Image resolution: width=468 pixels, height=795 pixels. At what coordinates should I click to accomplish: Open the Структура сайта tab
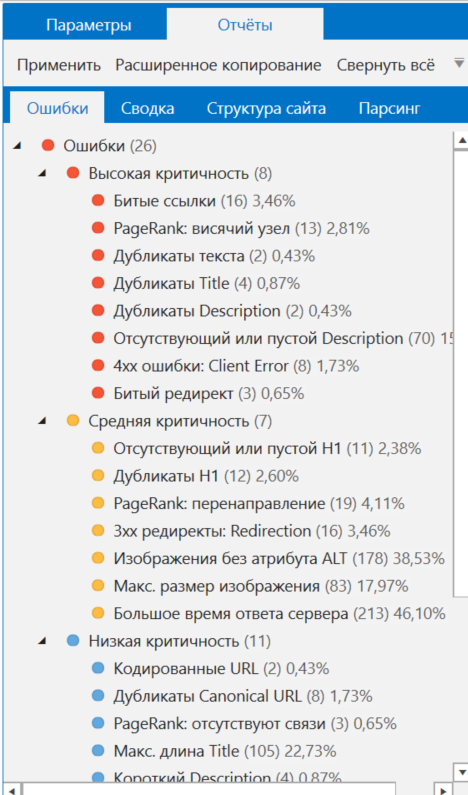point(266,108)
